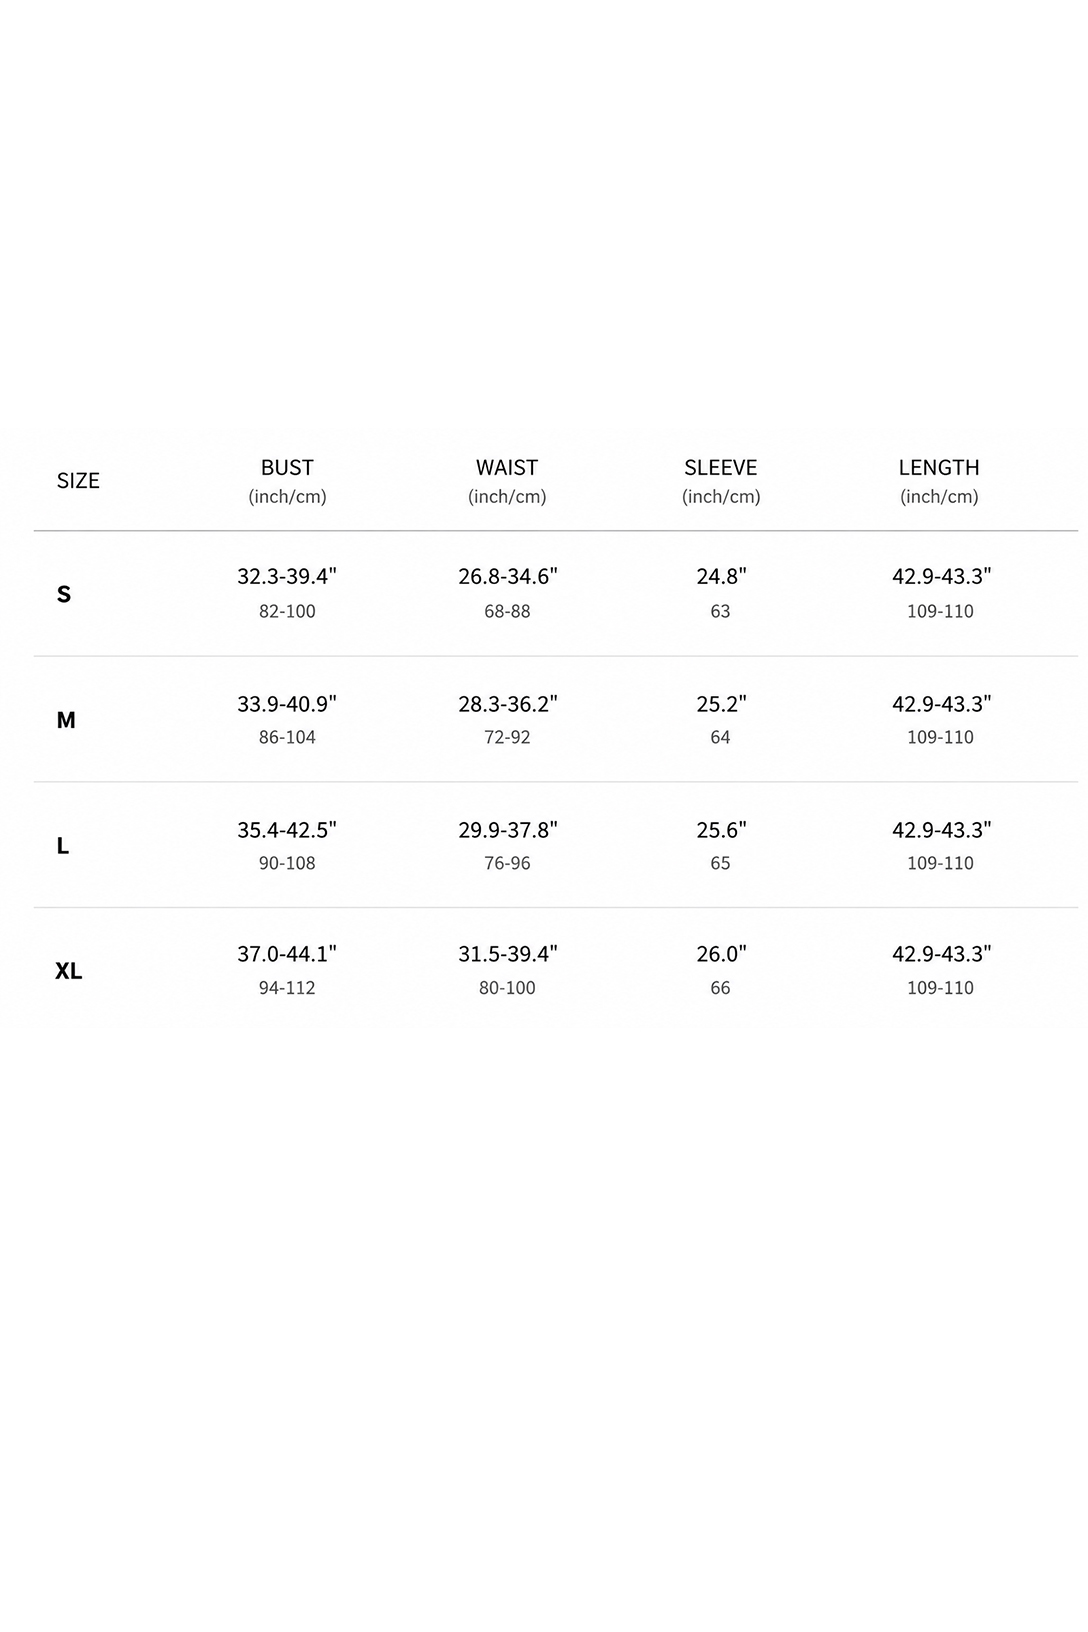Click the SIZE column header
This screenshot has width=1088, height=1632.
78,481
